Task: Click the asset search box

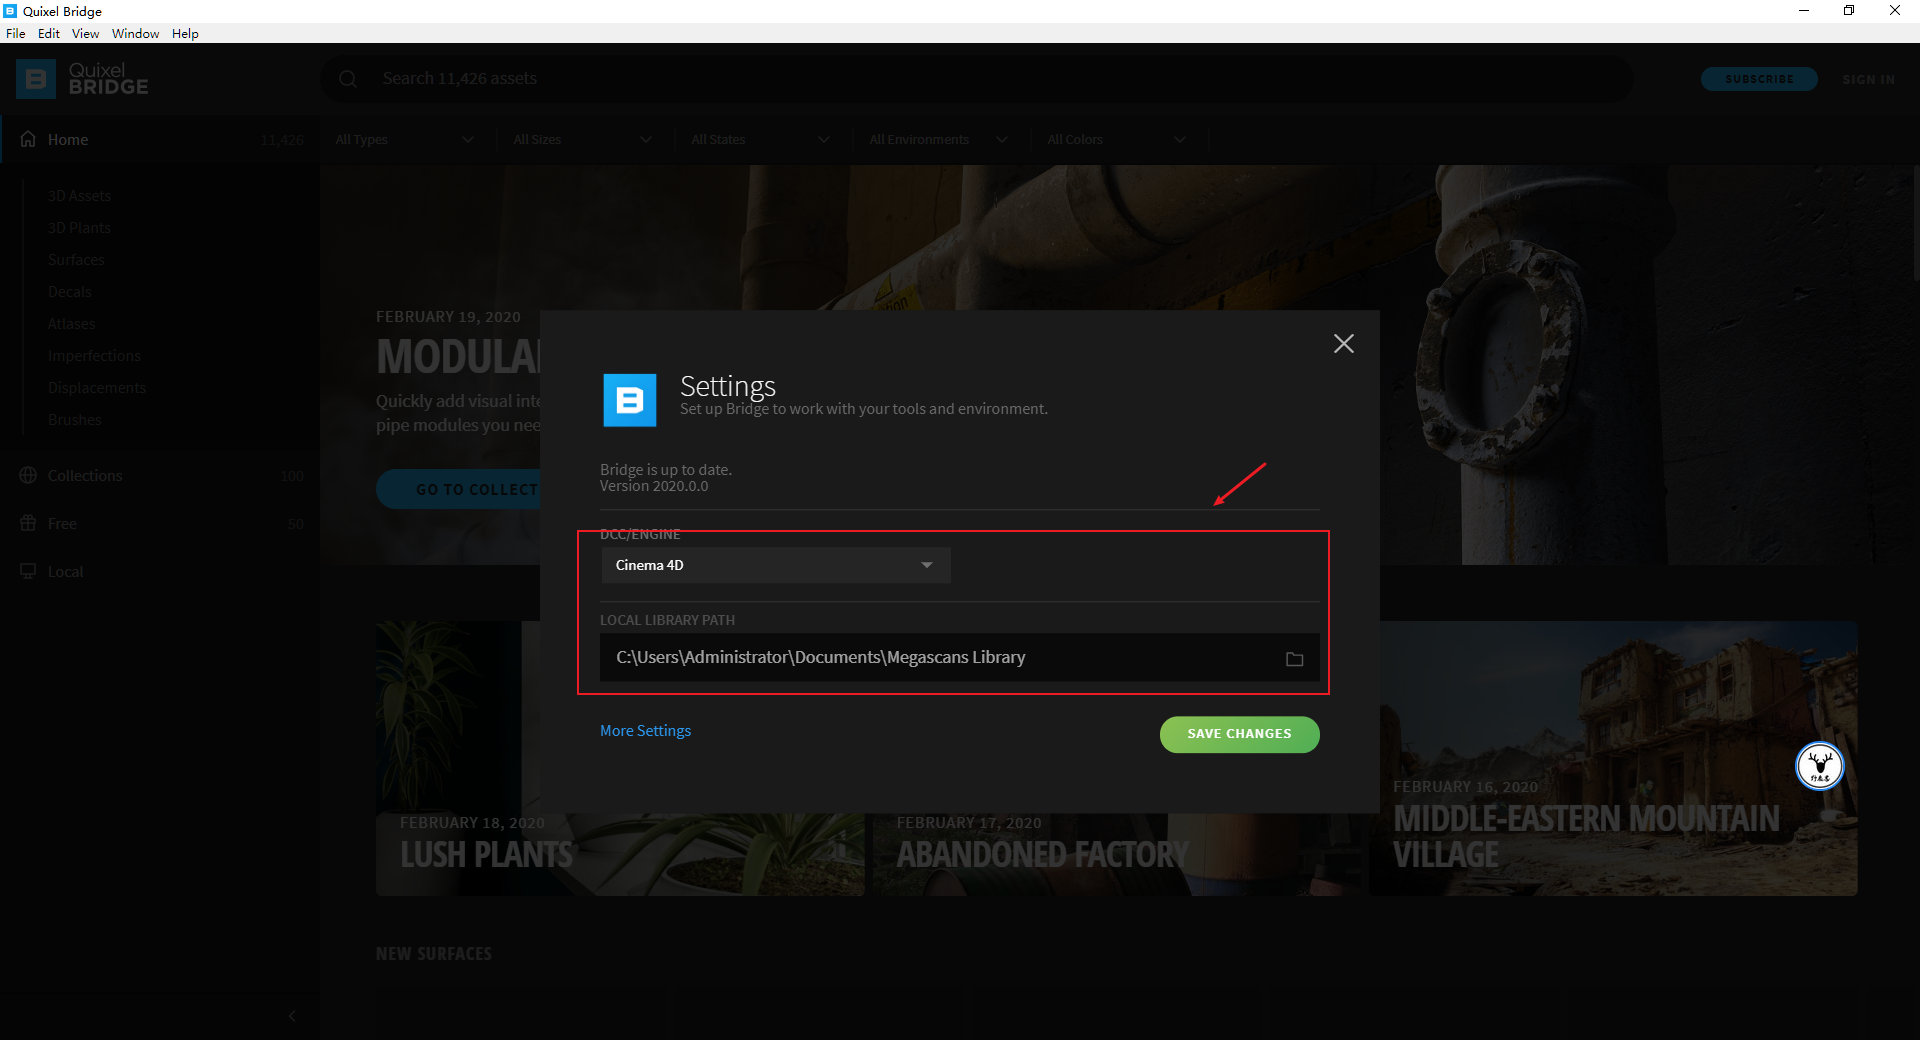Action: tap(976, 79)
